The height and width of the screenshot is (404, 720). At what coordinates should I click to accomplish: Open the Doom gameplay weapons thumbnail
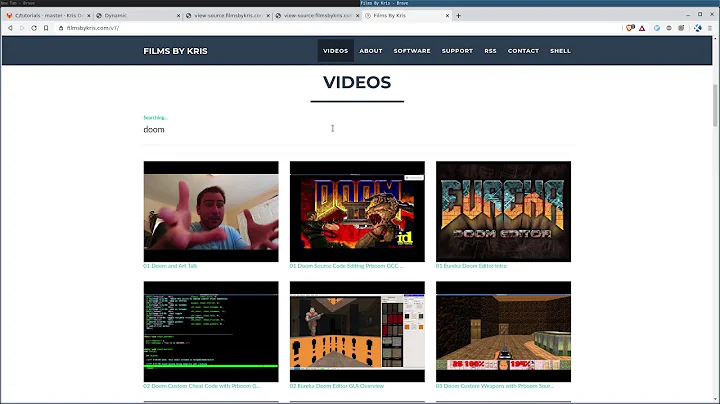(503, 331)
